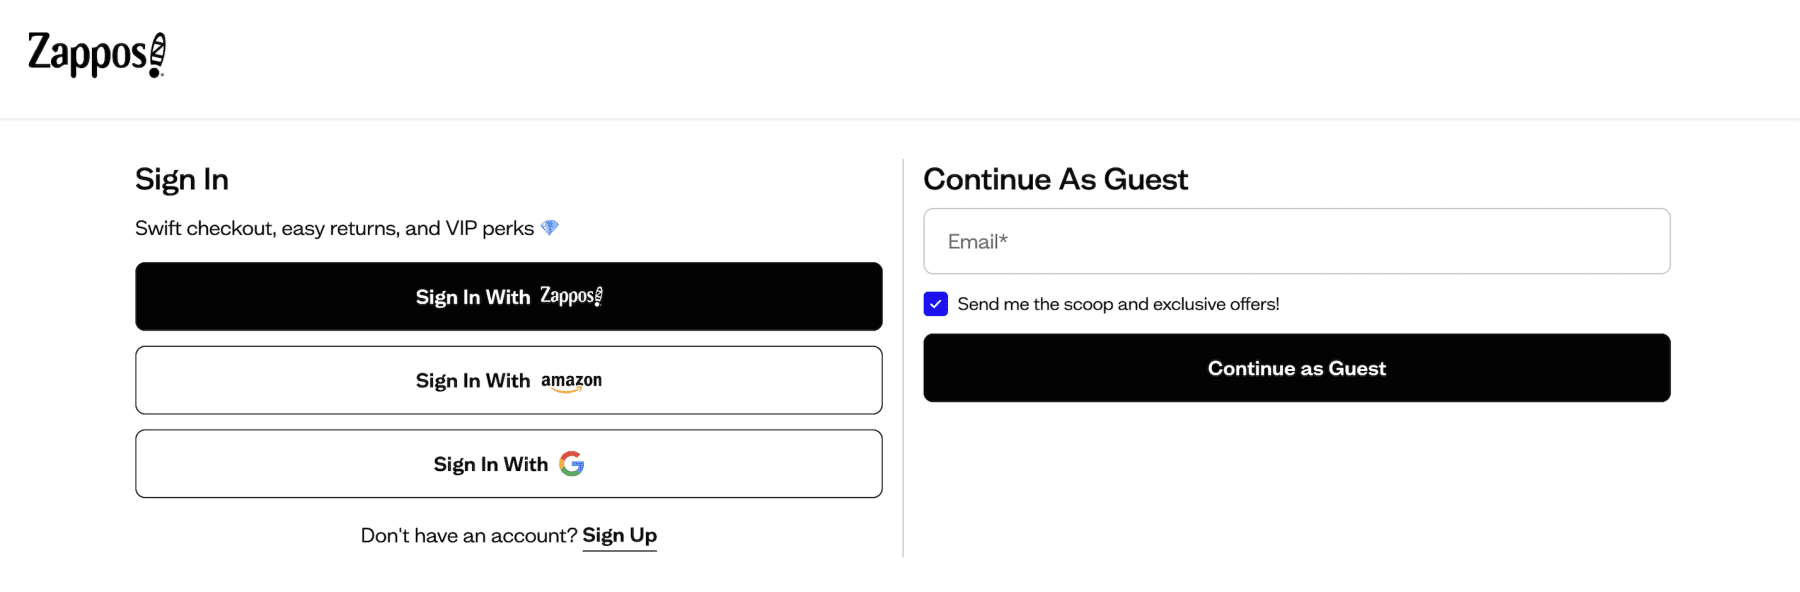Click the Google "G" icon on the sign-in button
The width and height of the screenshot is (1800, 592).
click(571, 463)
